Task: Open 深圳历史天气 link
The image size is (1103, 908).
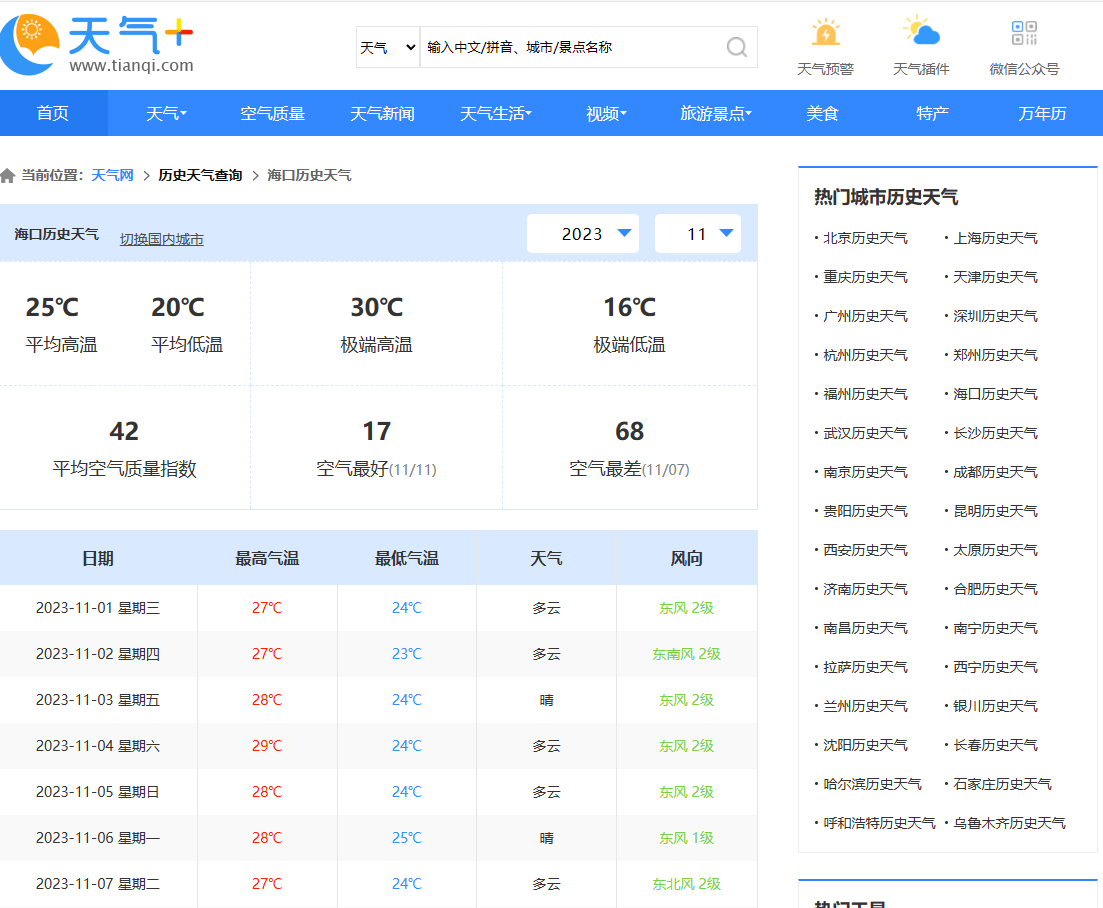Action: click(995, 316)
